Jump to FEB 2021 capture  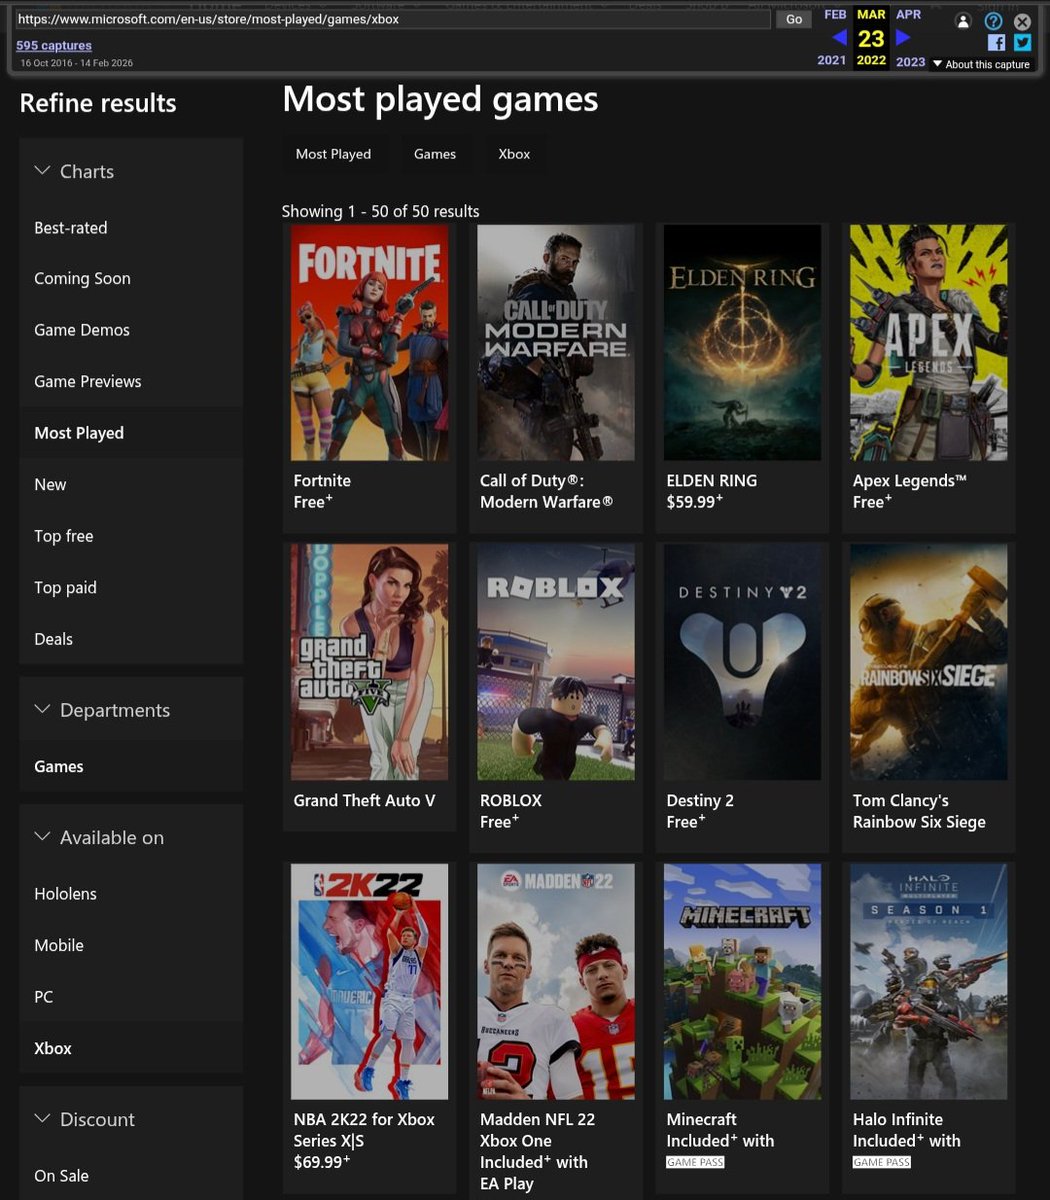[x=834, y=38]
